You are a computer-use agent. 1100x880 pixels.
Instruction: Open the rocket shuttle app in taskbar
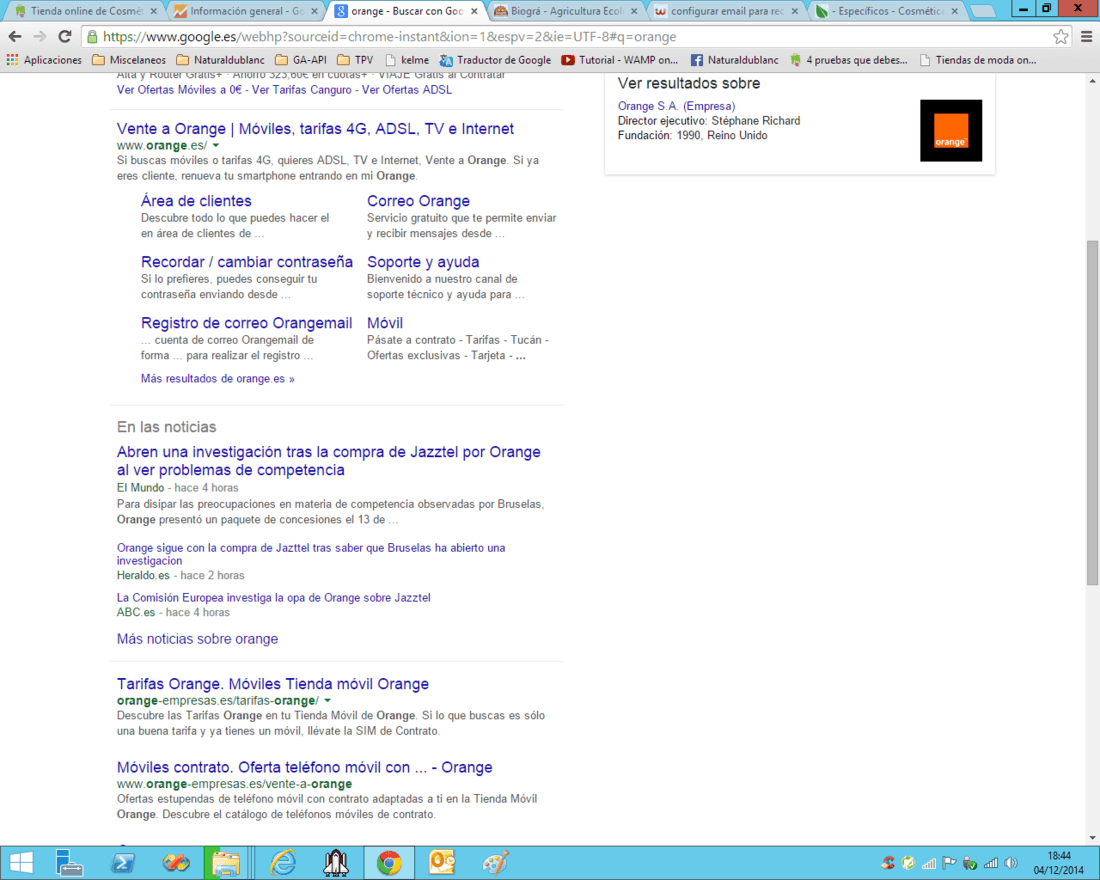tap(336, 863)
